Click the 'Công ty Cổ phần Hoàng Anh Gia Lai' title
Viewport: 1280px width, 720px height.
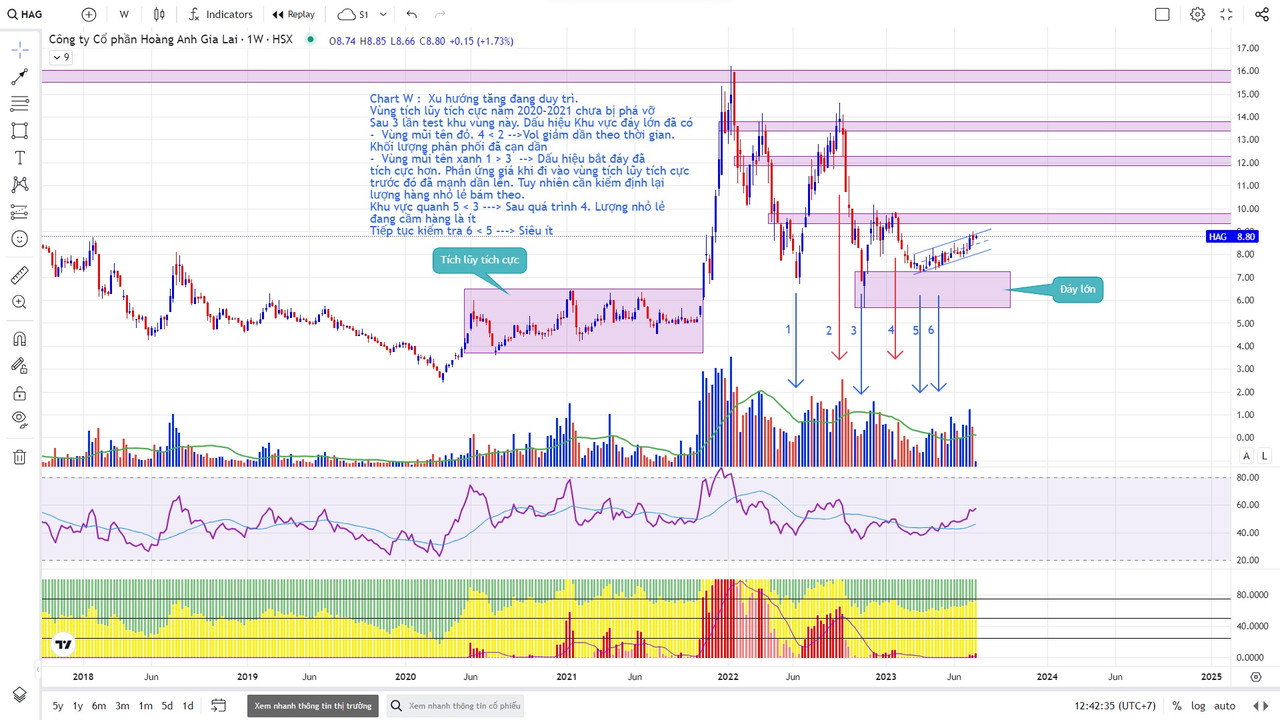coord(143,40)
